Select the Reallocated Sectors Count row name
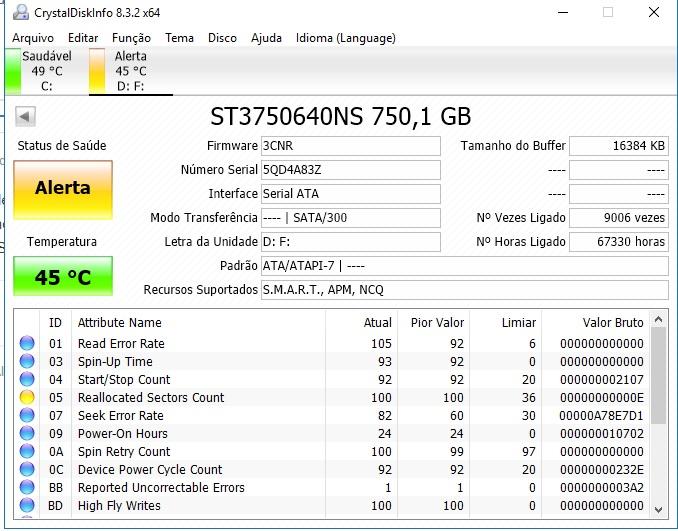This screenshot has height=531, width=678. pos(151,397)
